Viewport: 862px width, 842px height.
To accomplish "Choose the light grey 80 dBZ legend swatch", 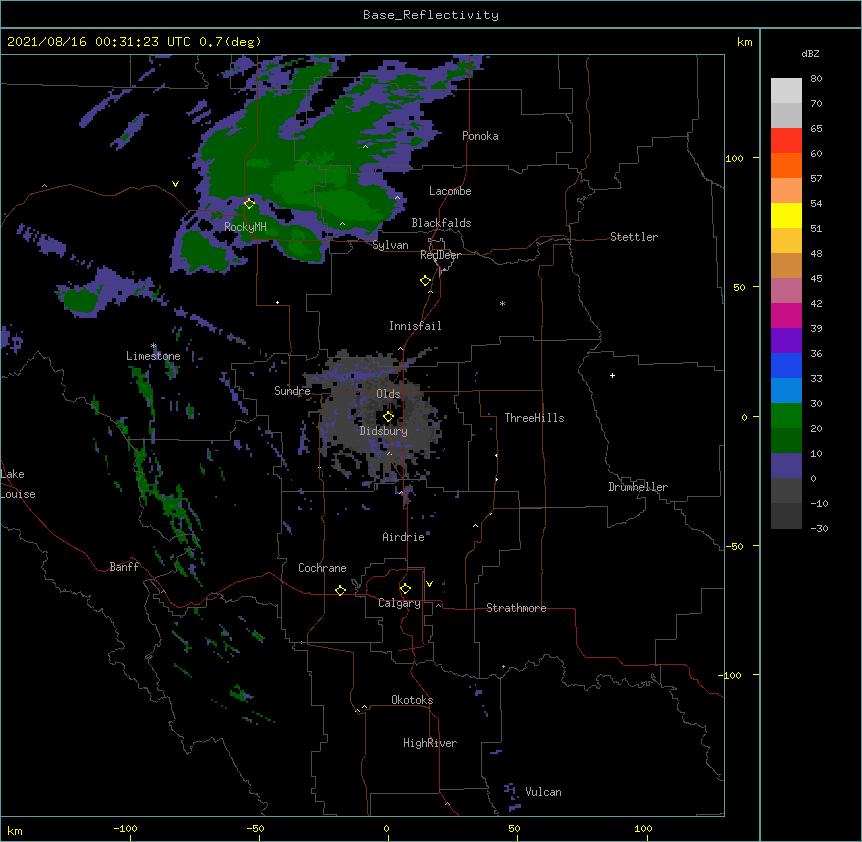I will pos(786,91).
